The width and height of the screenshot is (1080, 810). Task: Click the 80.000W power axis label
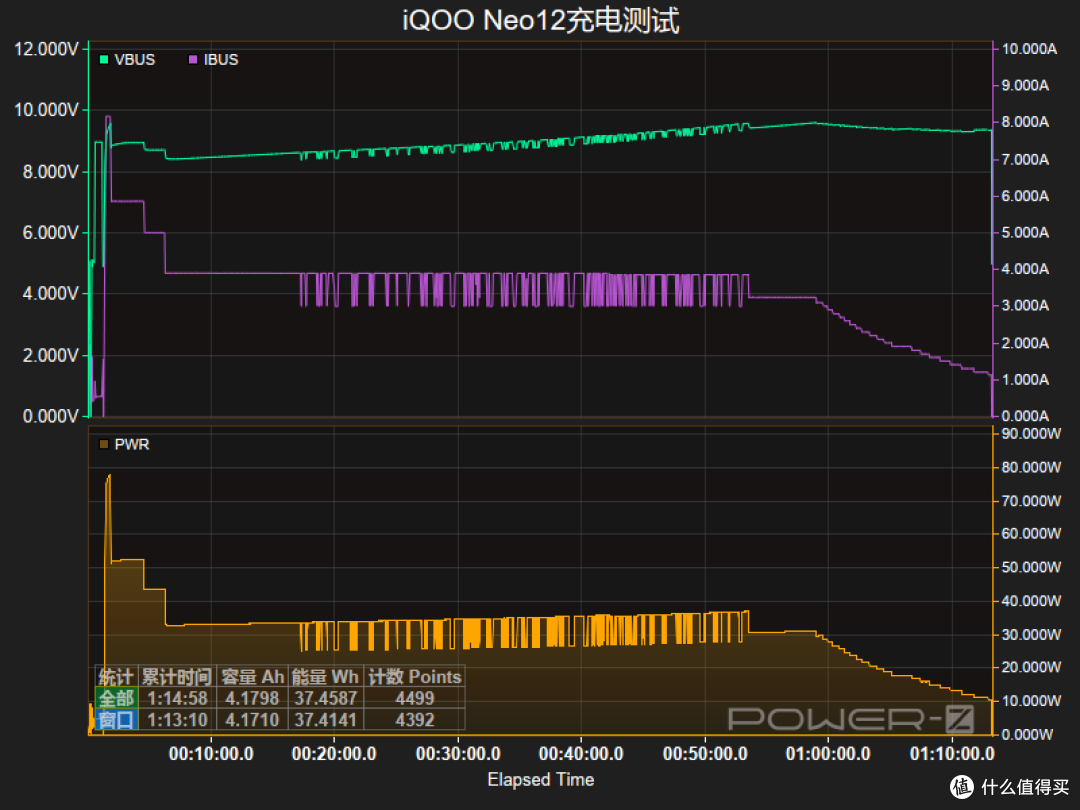point(1031,467)
